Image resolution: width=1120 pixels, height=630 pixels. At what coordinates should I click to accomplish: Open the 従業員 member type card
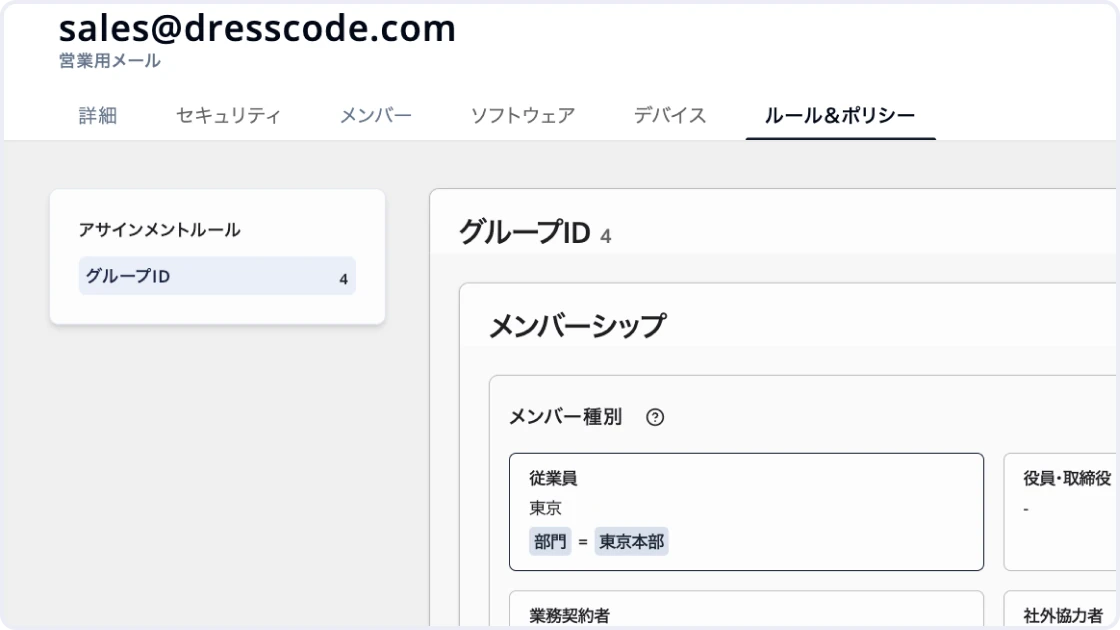(x=746, y=512)
